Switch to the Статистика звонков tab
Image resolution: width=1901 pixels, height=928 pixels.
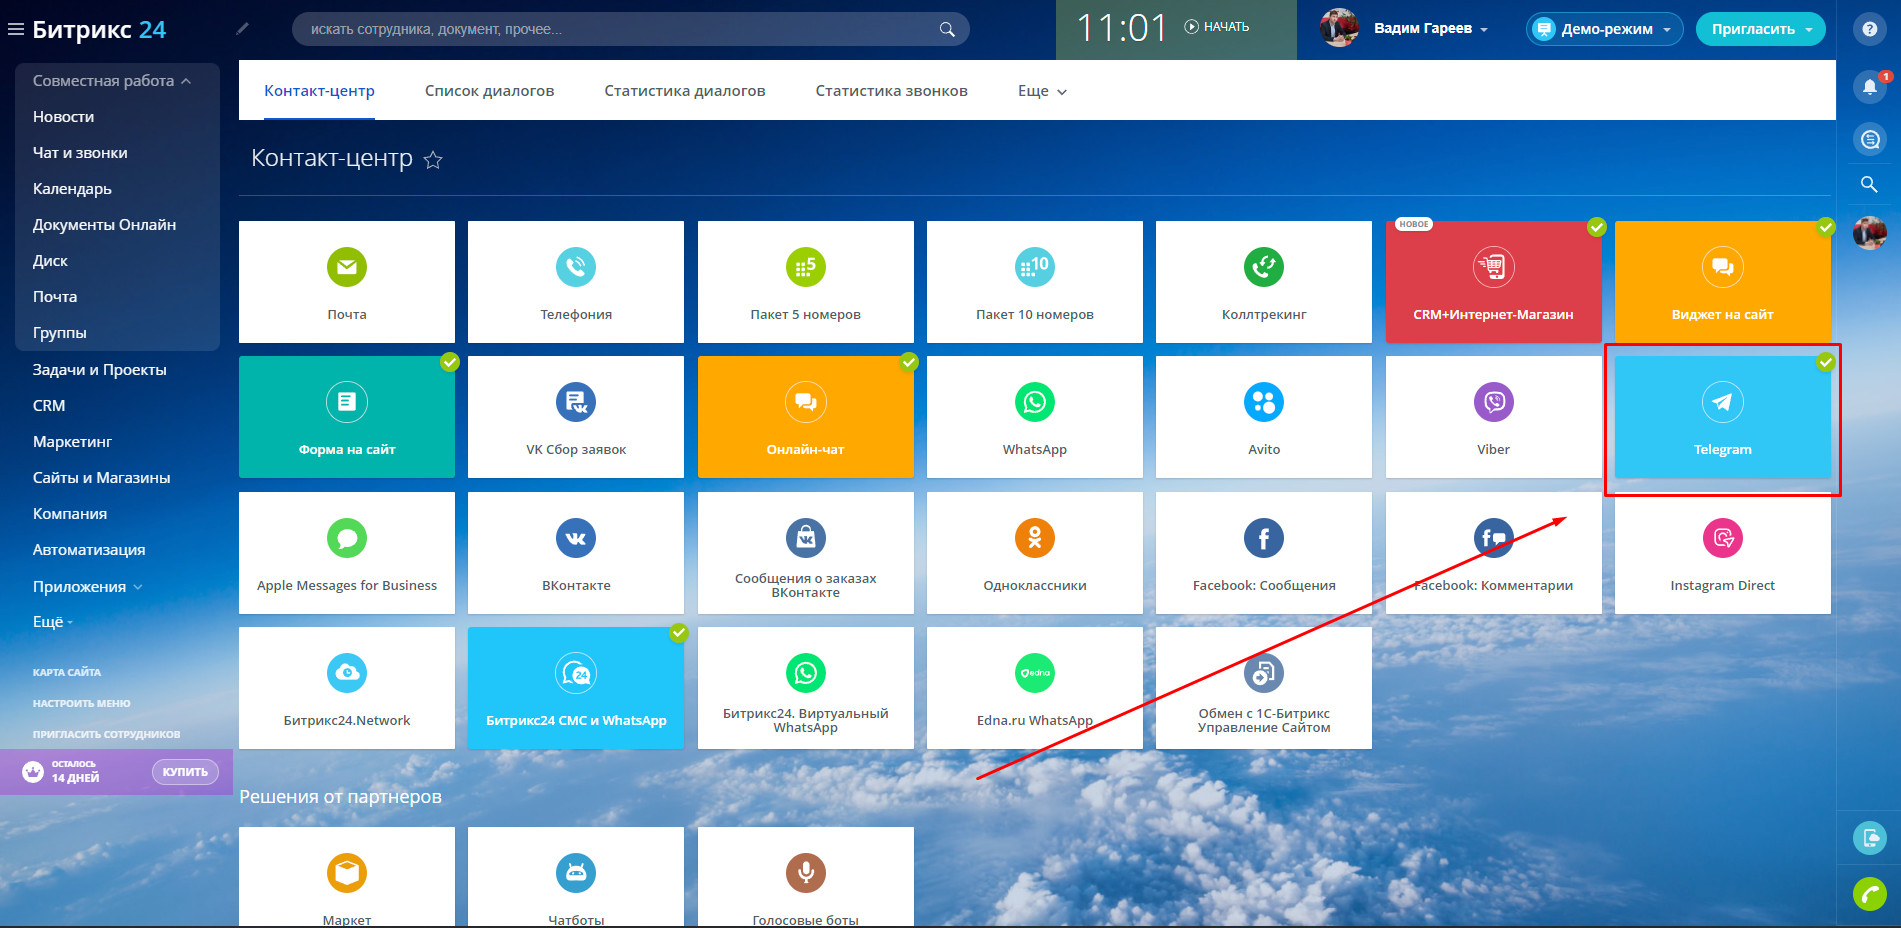pyautogui.click(x=892, y=91)
